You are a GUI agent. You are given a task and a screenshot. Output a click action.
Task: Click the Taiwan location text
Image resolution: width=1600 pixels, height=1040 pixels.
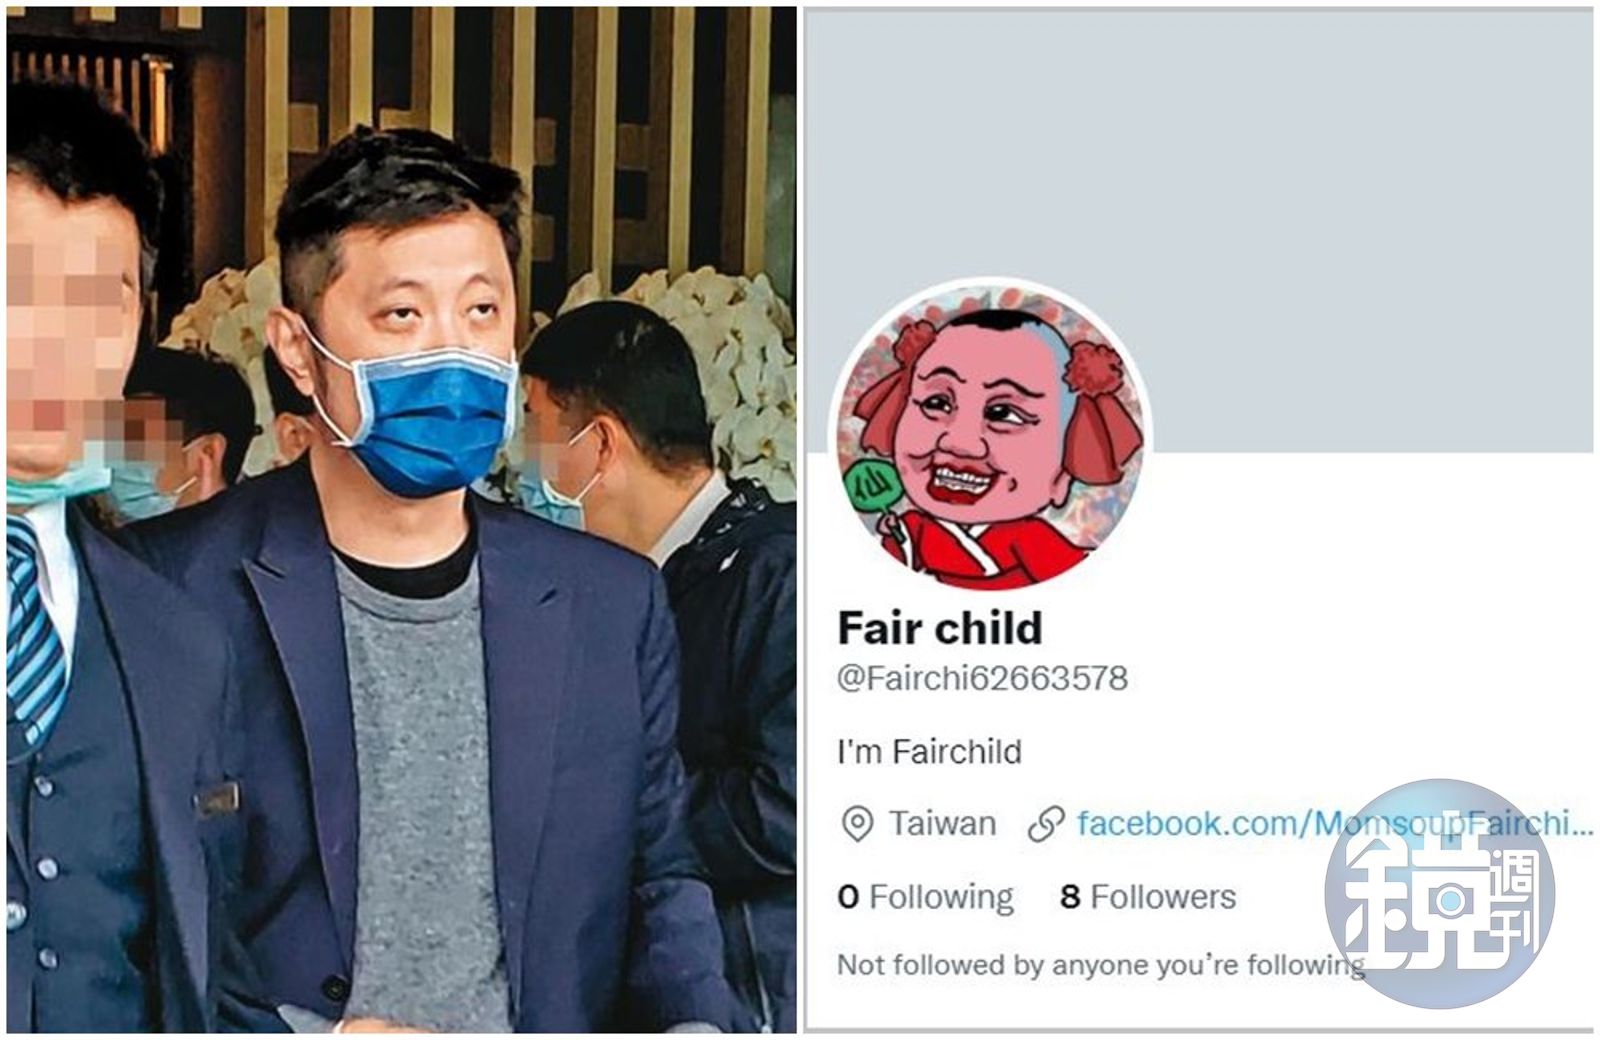coord(942,824)
